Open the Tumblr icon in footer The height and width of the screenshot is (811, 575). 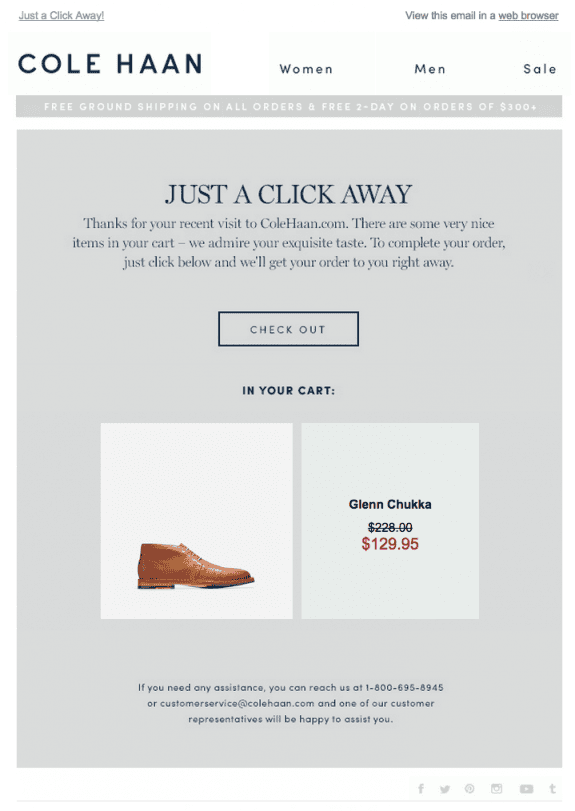(552, 788)
